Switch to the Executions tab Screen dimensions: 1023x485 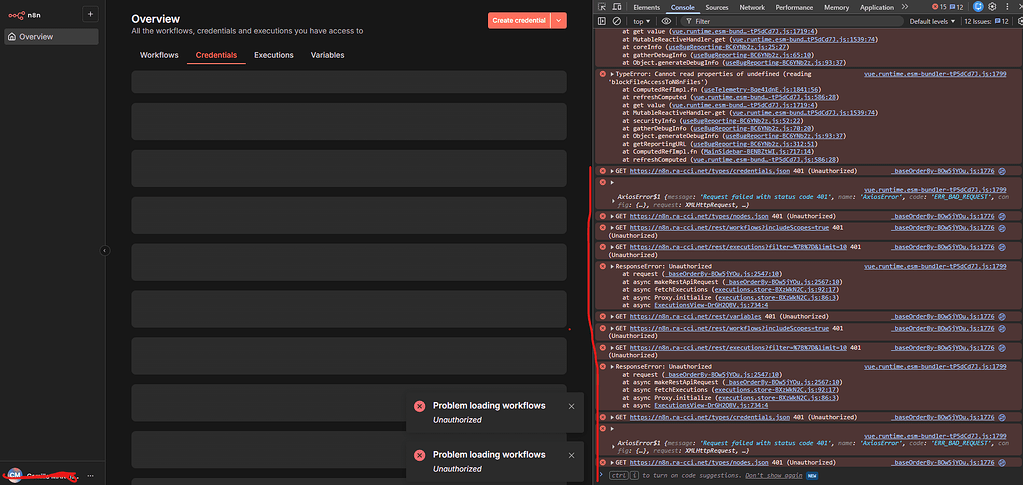[273, 55]
